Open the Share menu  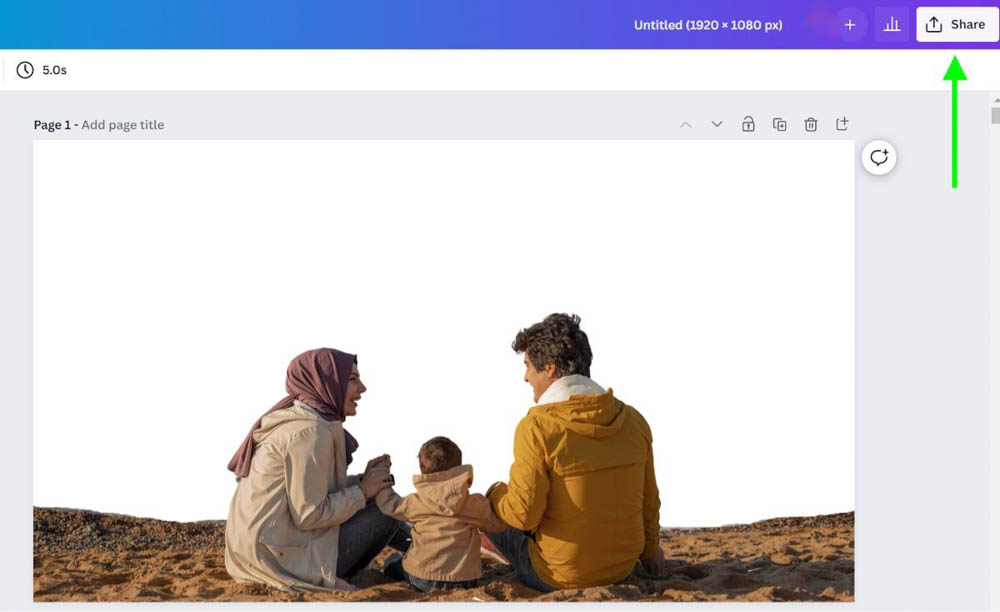click(x=957, y=25)
